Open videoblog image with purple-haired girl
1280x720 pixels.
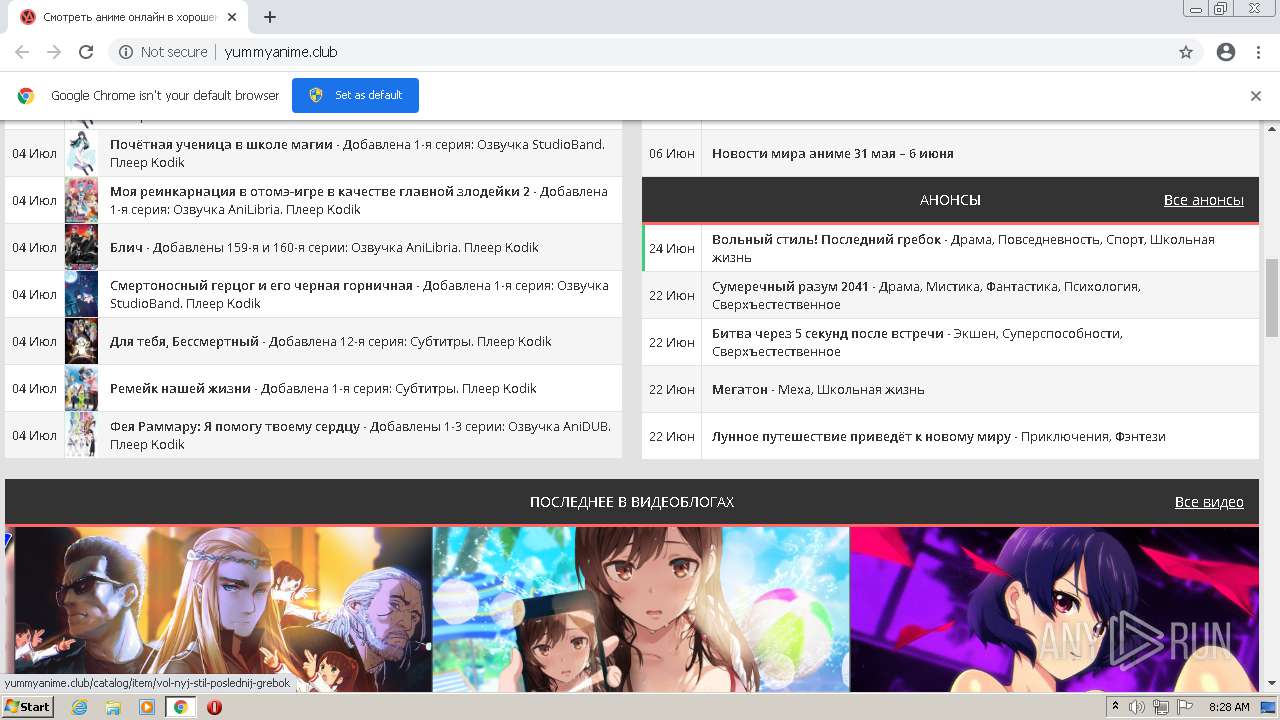pos(1054,609)
